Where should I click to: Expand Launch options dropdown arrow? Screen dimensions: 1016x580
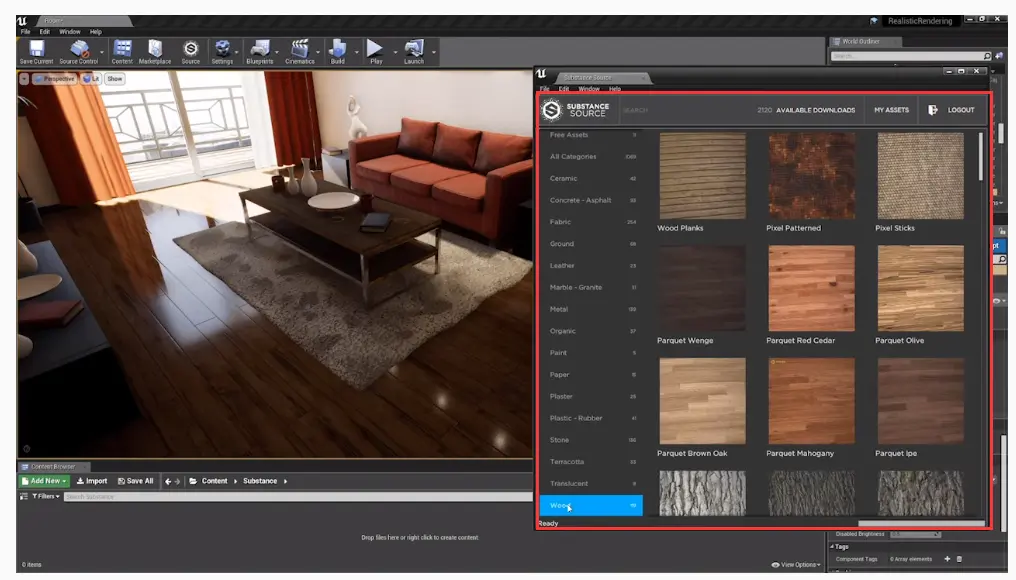(433, 52)
